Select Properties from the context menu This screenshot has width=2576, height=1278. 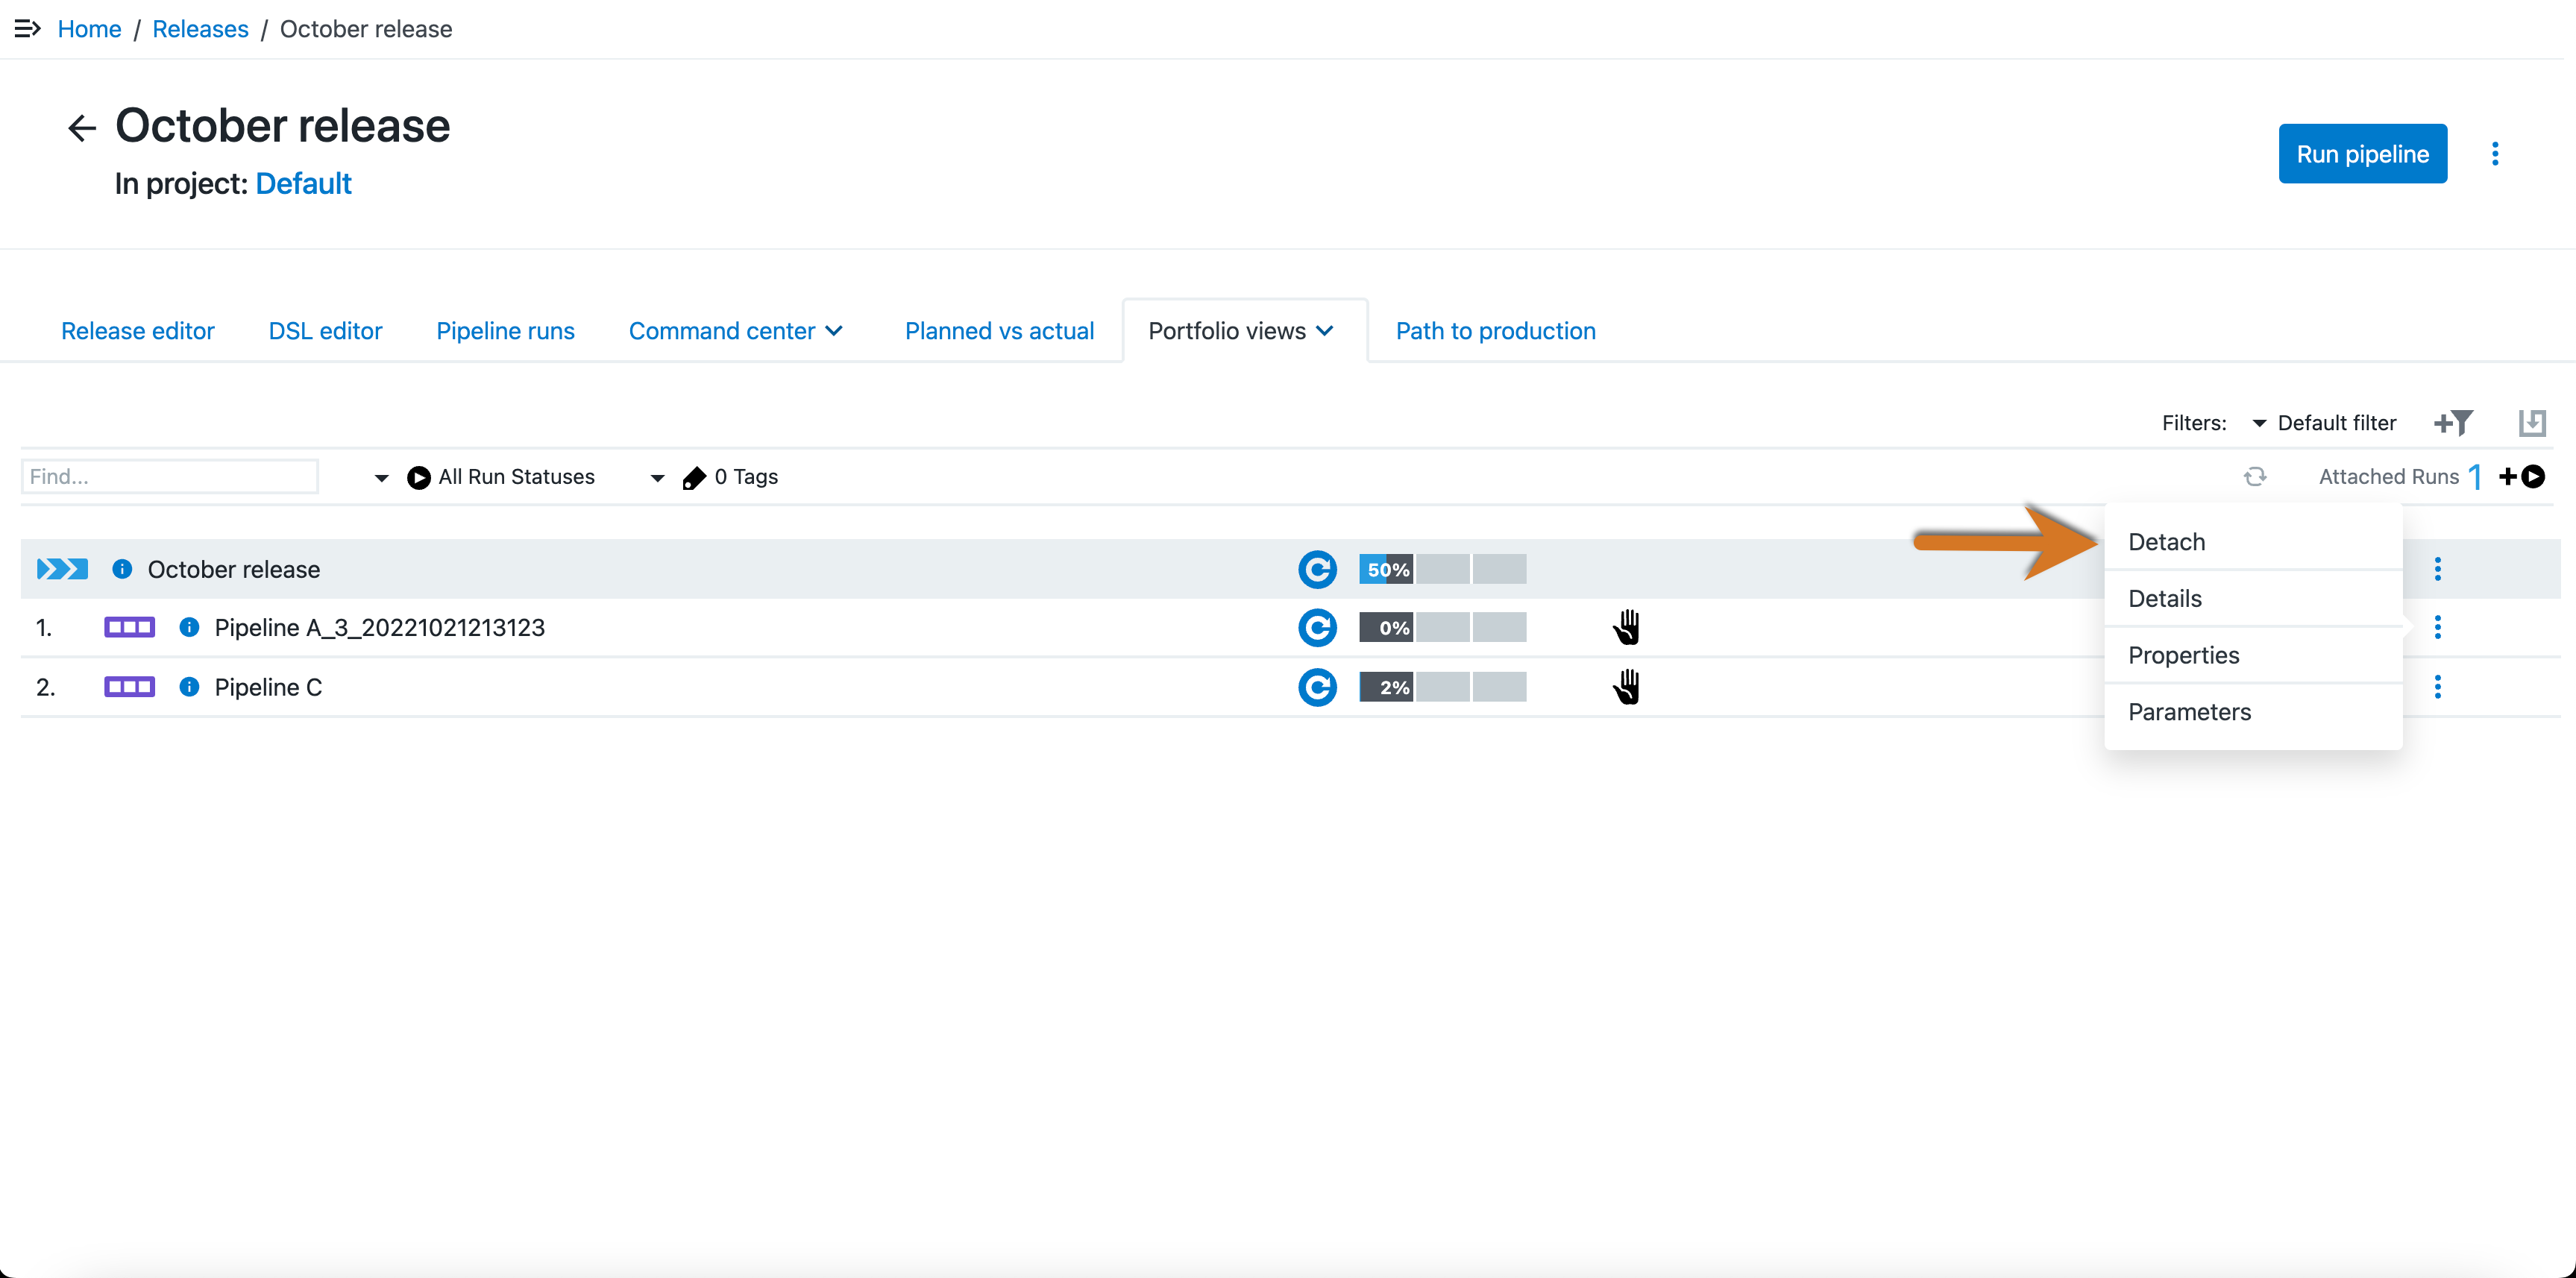[2252, 655]
